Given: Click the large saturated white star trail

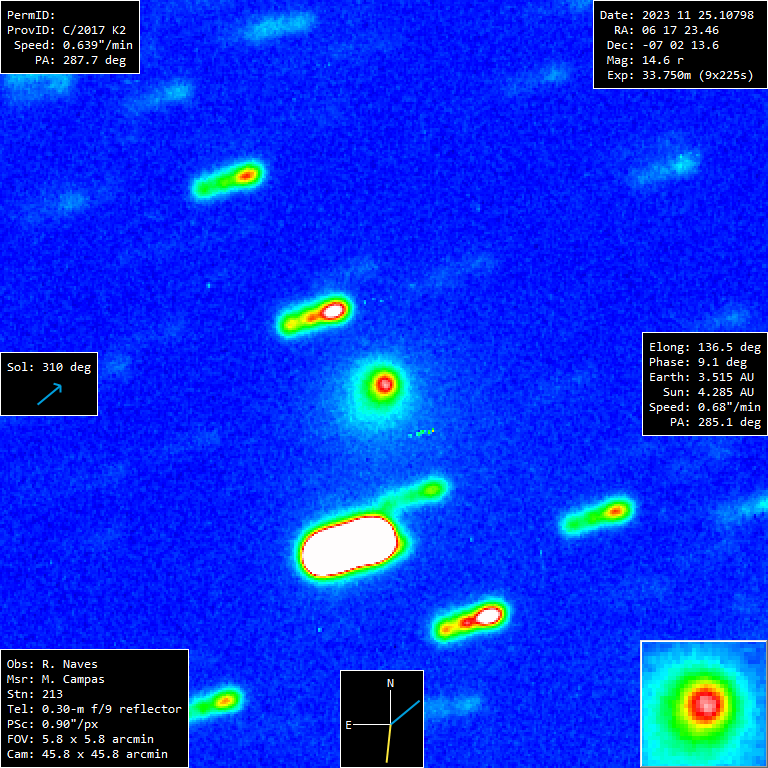Looking at the screenshot, I should point(349,545).
